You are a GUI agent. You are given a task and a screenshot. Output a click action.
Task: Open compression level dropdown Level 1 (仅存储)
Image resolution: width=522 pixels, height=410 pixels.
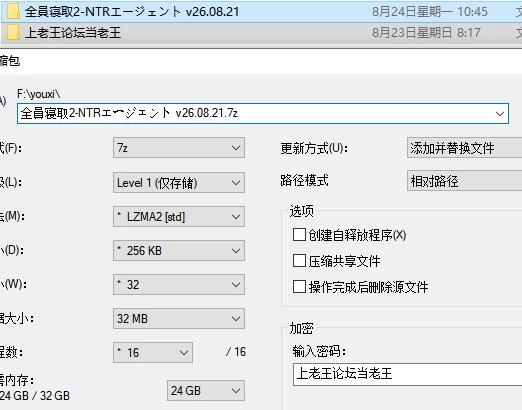[x=179, y=182]
